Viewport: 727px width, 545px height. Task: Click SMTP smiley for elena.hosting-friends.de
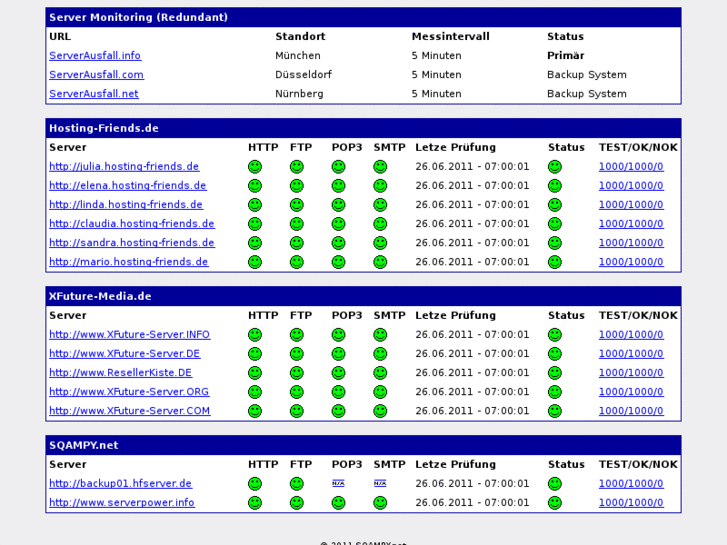click(x=380, y=186)
